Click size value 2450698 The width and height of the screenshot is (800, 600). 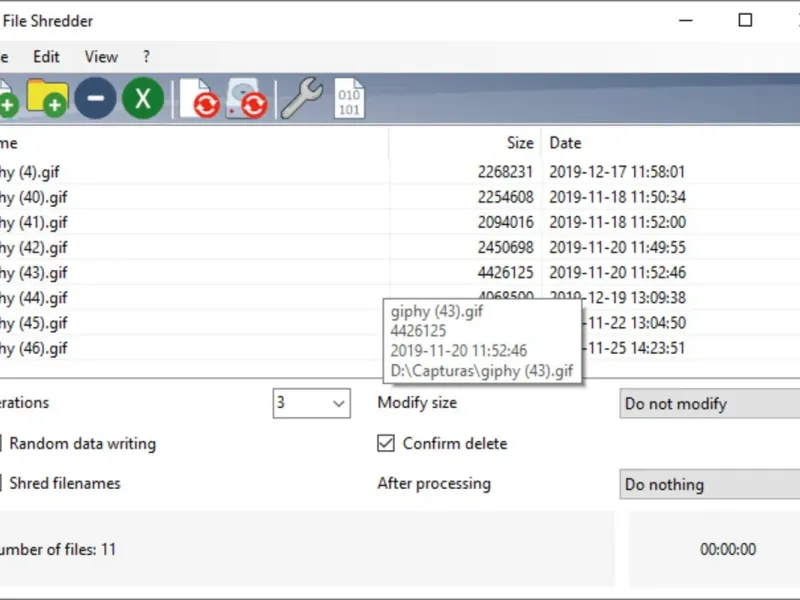[505, 247]
